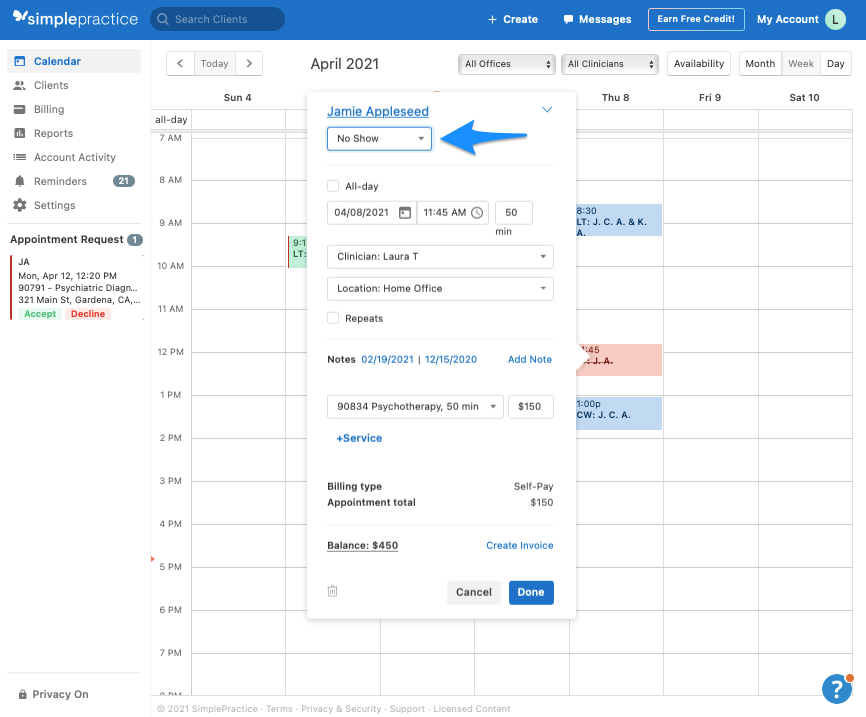Image resolution: width=866 pixels, height=717 pixels.
Task: Click the Search Clients input field
Action: (219, 19)
